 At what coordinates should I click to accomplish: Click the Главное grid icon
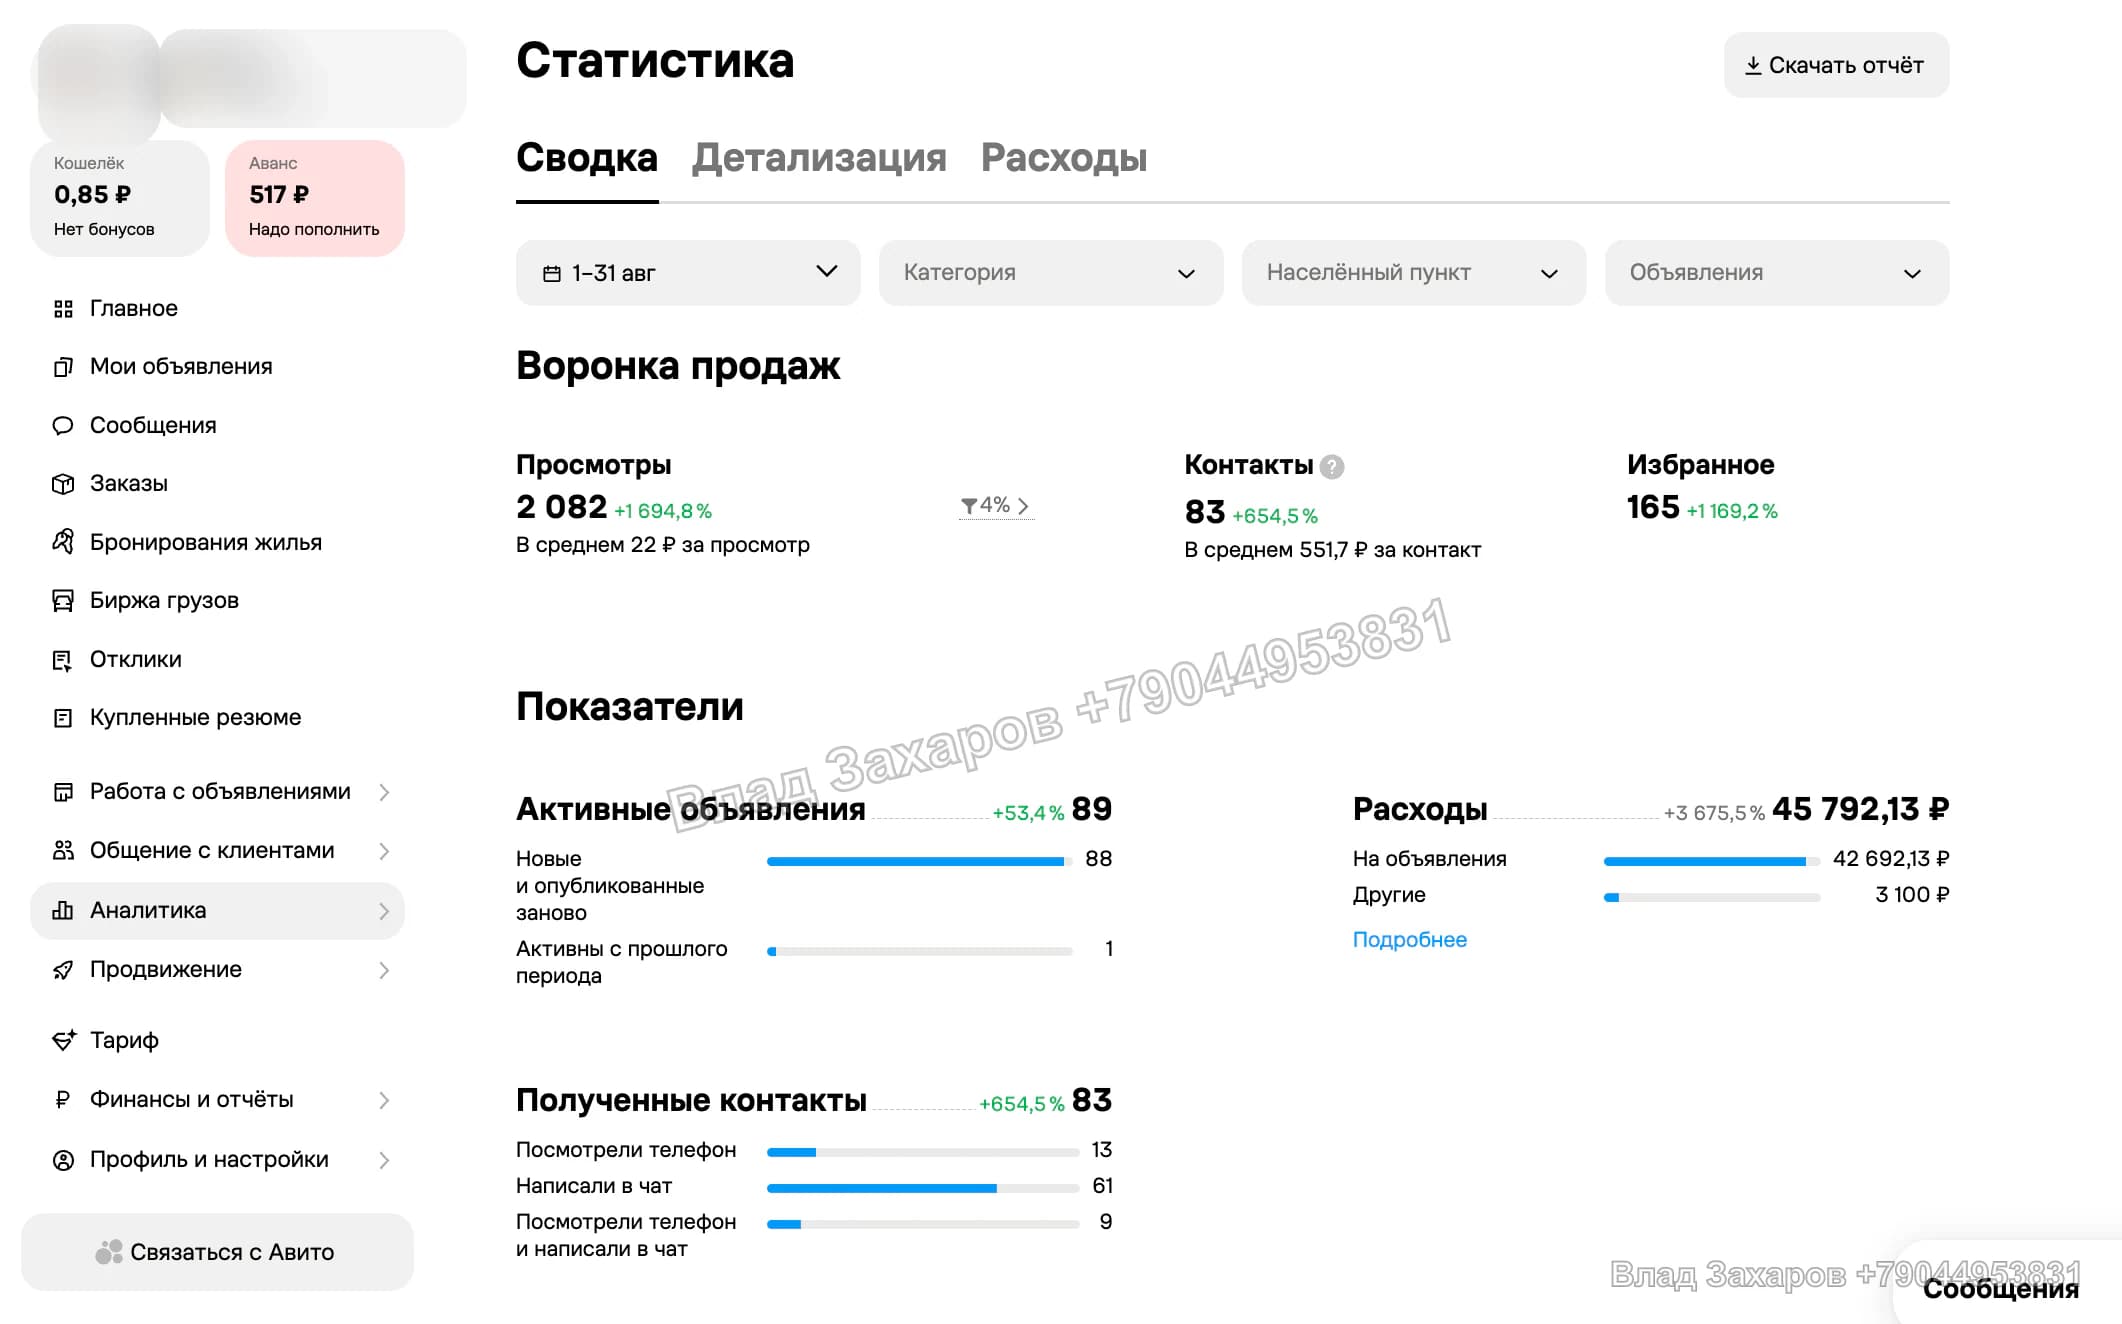click(63, 309)
